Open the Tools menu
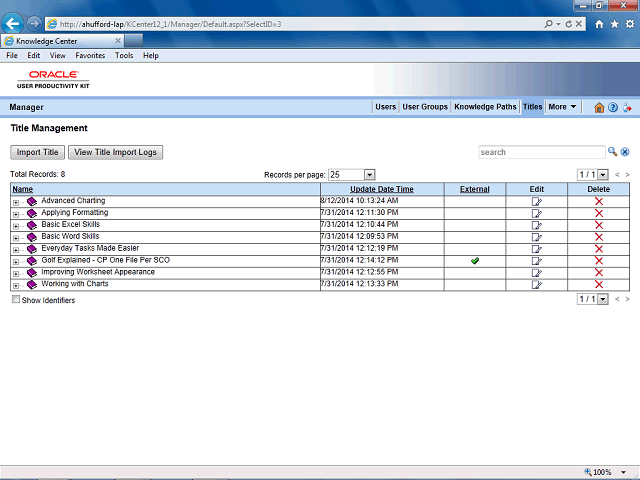640x480 pixels. [124, 56]
